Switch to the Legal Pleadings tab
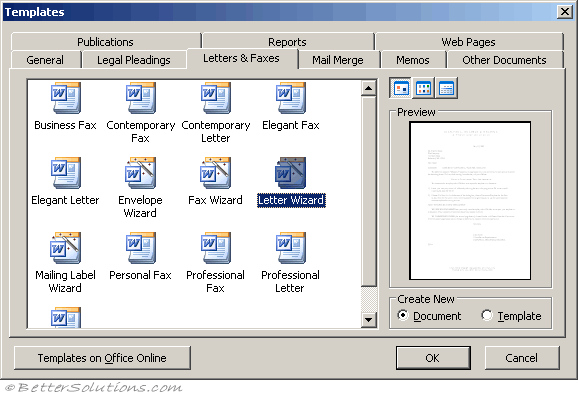The height and width of the screenshot is (395, 578). point(134,60)
